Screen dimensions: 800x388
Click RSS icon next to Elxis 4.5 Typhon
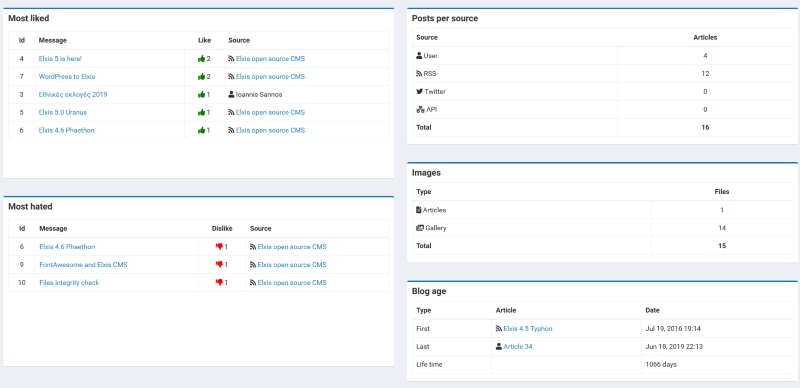(498, 329)
